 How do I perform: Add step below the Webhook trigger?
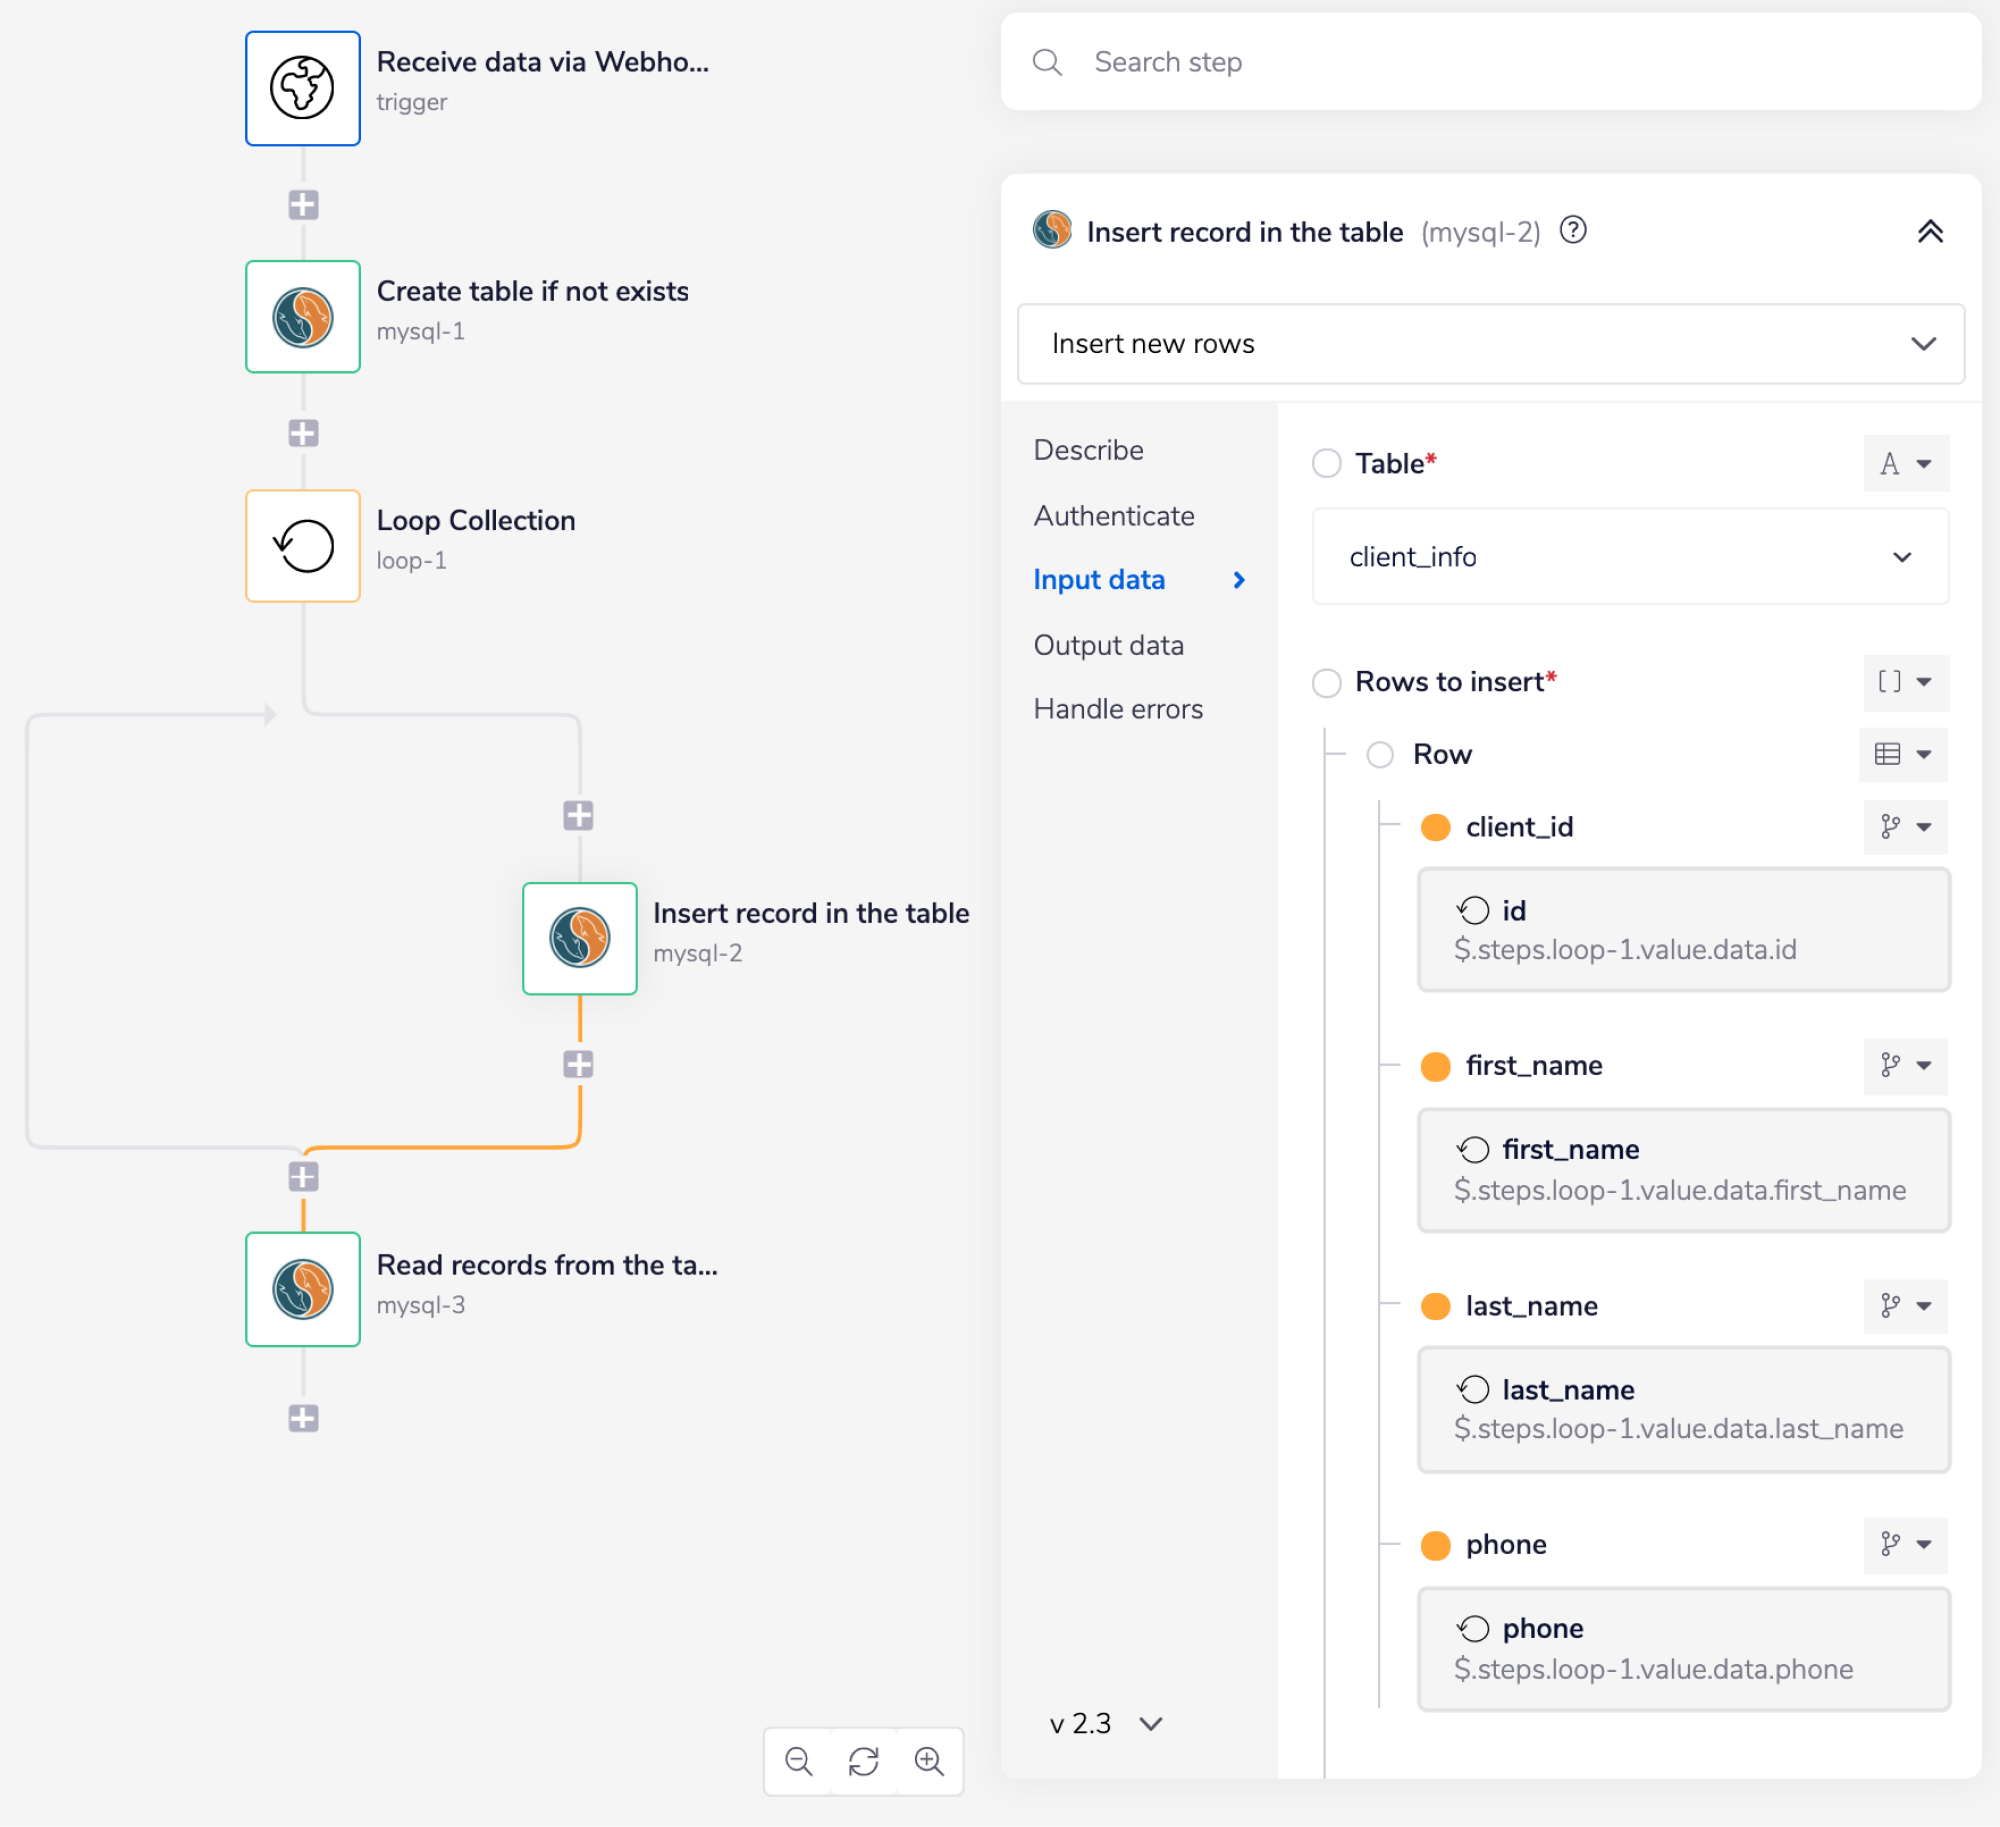tap(303, 205)
